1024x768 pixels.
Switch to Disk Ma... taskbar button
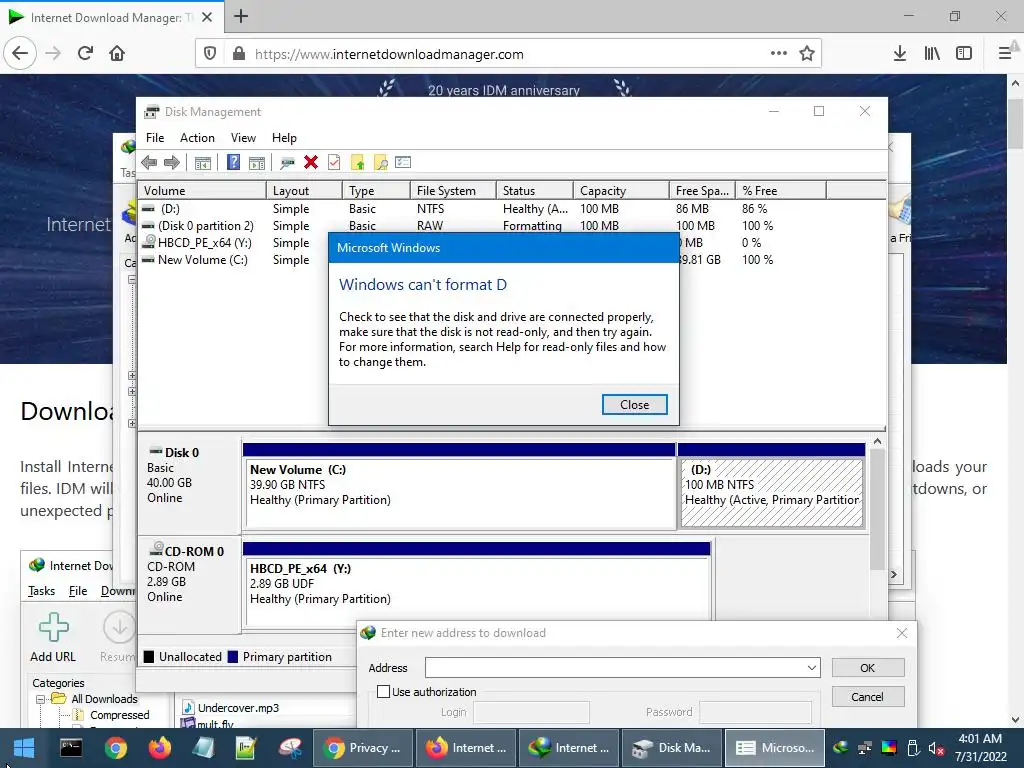pos(673,748)
